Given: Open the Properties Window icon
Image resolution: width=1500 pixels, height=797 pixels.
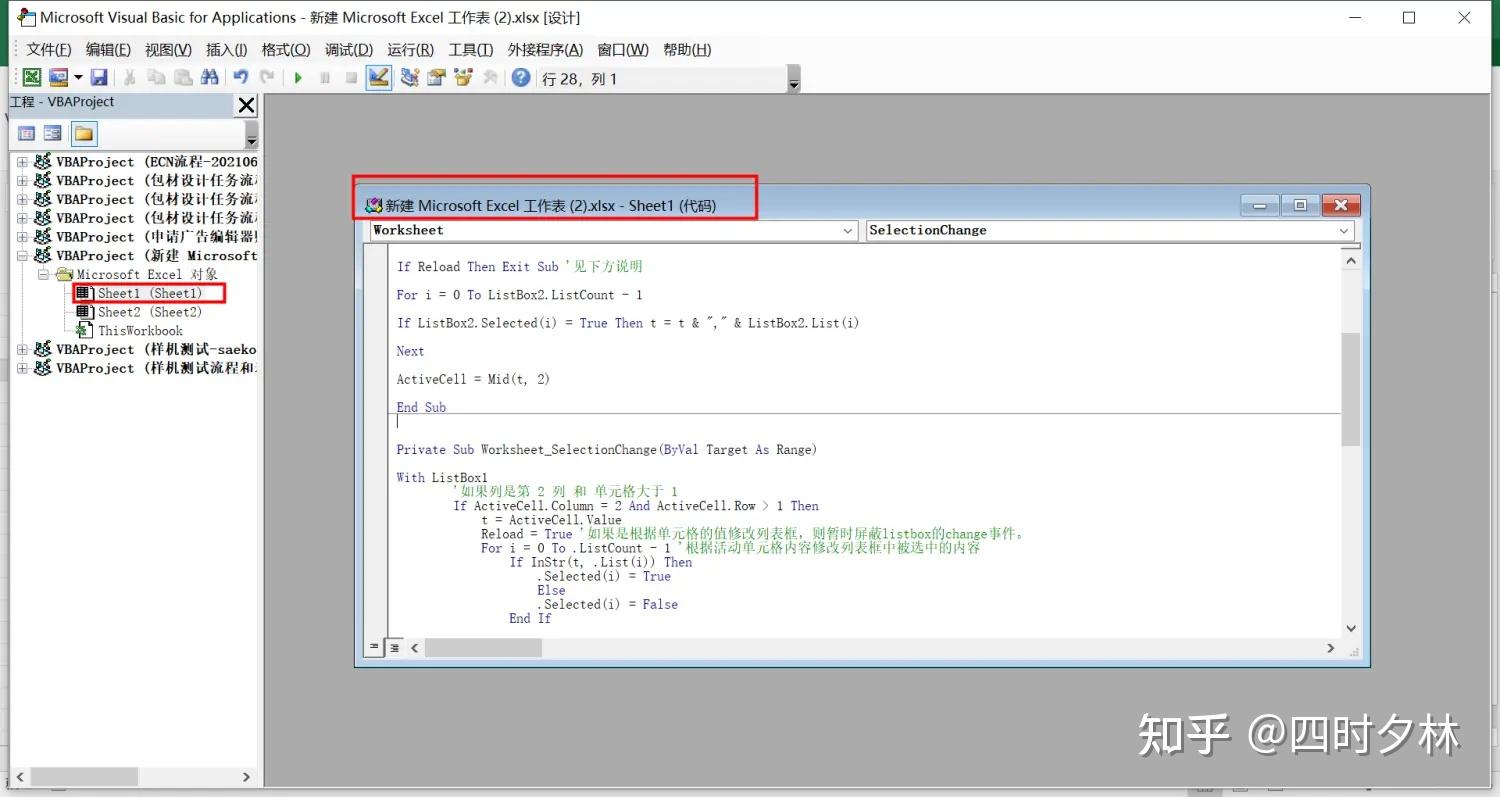Looking at the screenshot, I should [436, 78].
